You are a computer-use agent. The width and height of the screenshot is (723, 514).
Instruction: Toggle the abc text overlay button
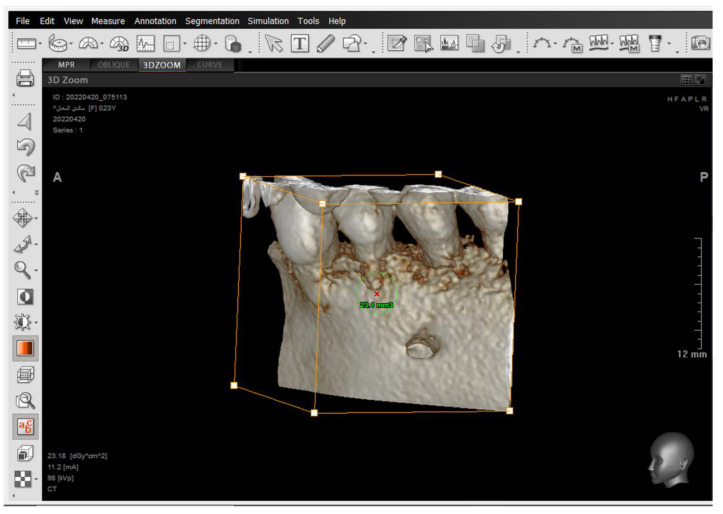click(25, 426)
